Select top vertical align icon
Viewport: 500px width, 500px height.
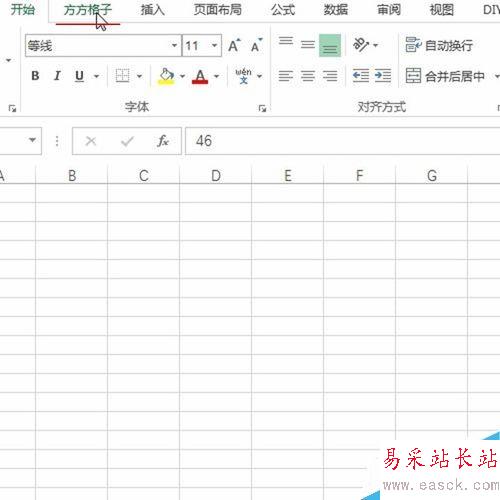(286, 42)
